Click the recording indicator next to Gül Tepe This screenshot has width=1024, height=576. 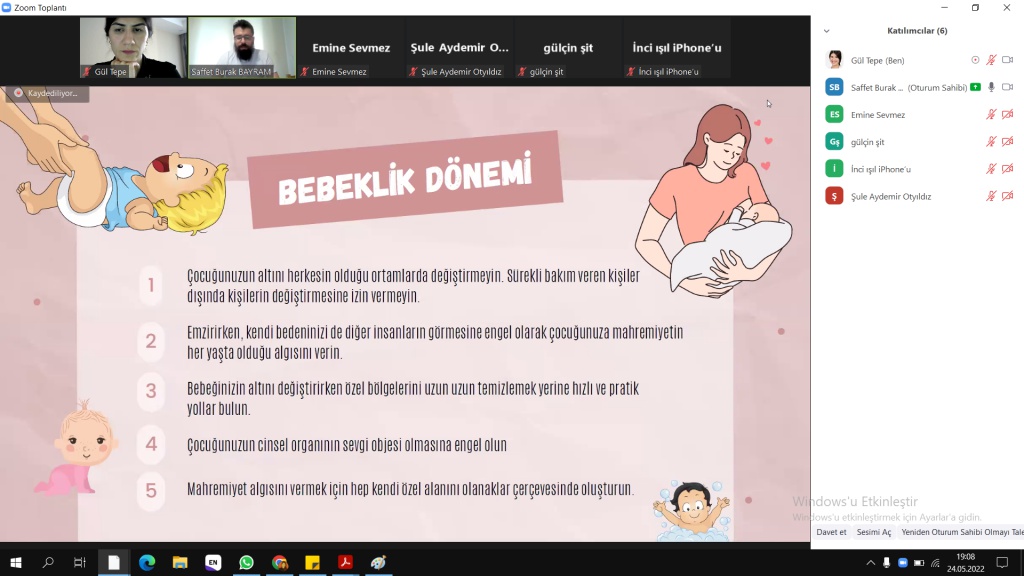tap(975, 60)
